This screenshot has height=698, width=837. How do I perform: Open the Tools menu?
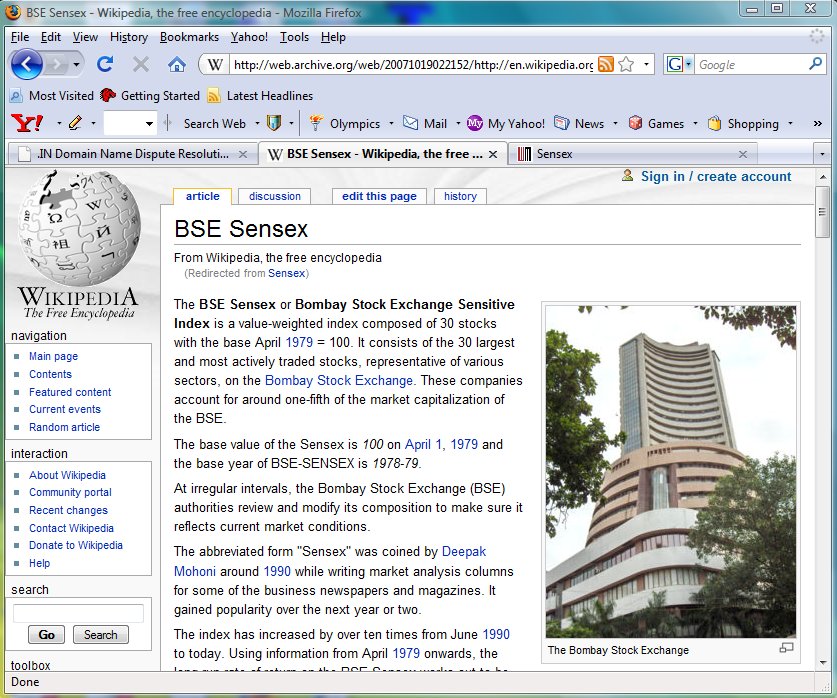click(x=295, y=37)
